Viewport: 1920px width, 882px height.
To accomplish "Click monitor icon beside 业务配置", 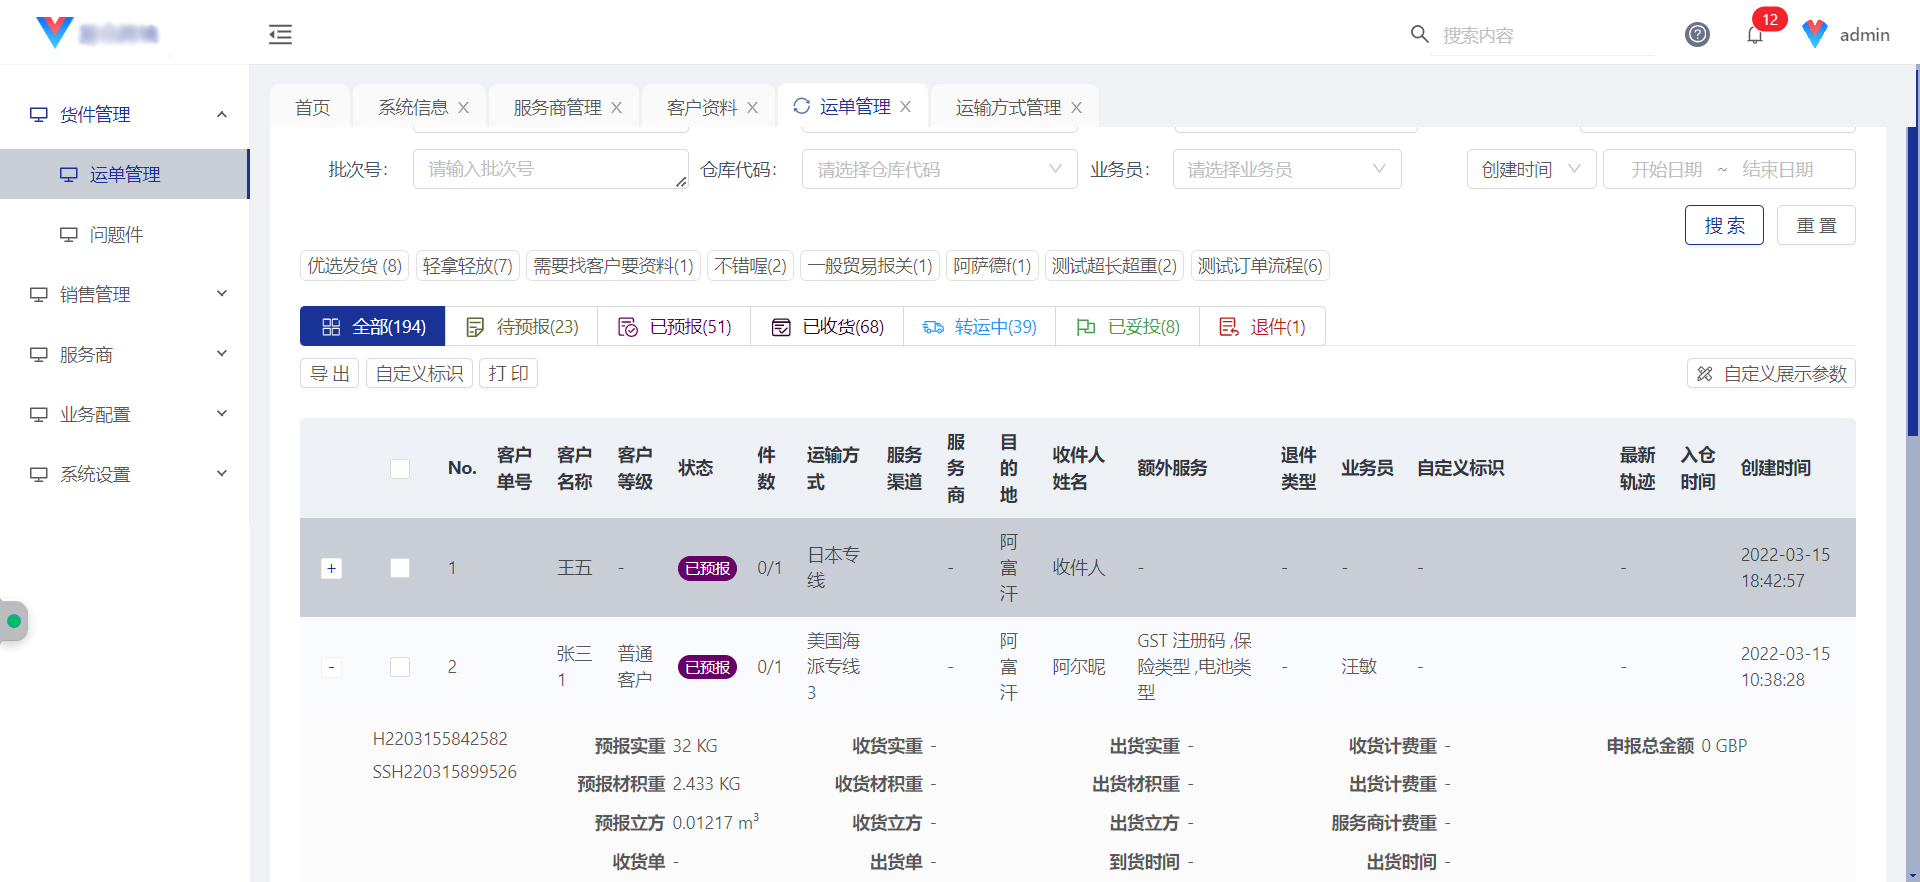I will (x=39, y=414).
